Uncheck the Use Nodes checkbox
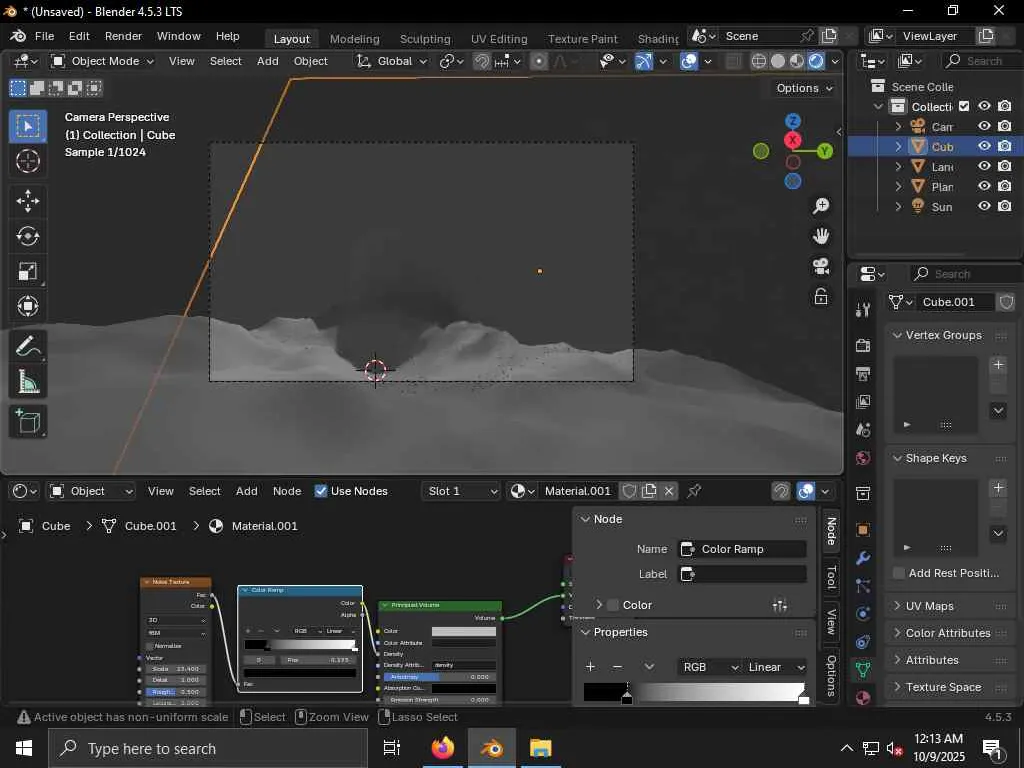This screenshot has width=1024, height=768. (x=321, y=491)
